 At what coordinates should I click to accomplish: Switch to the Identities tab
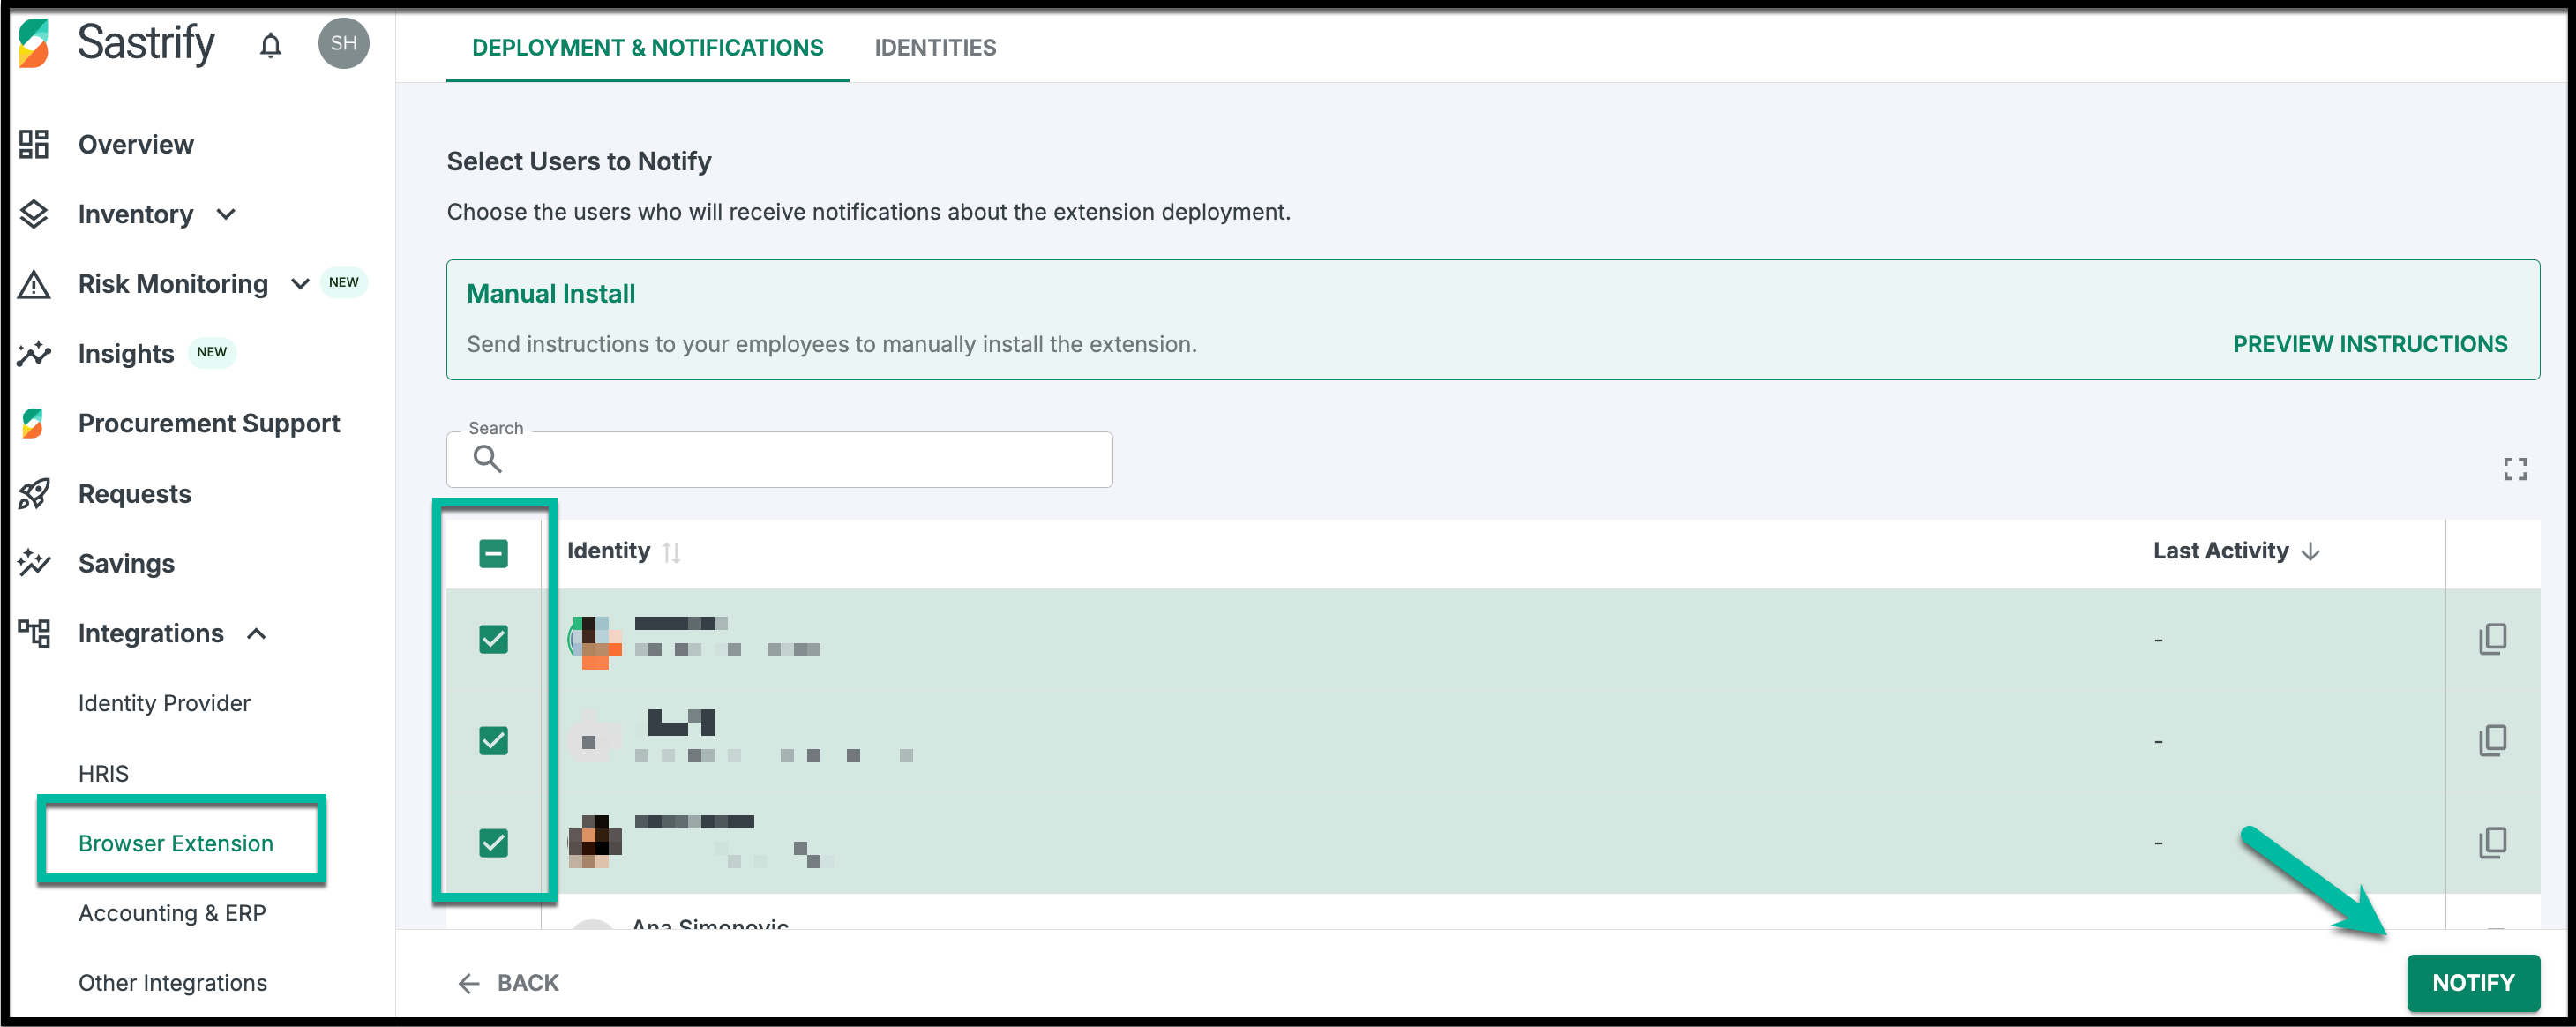pos(934,47)
